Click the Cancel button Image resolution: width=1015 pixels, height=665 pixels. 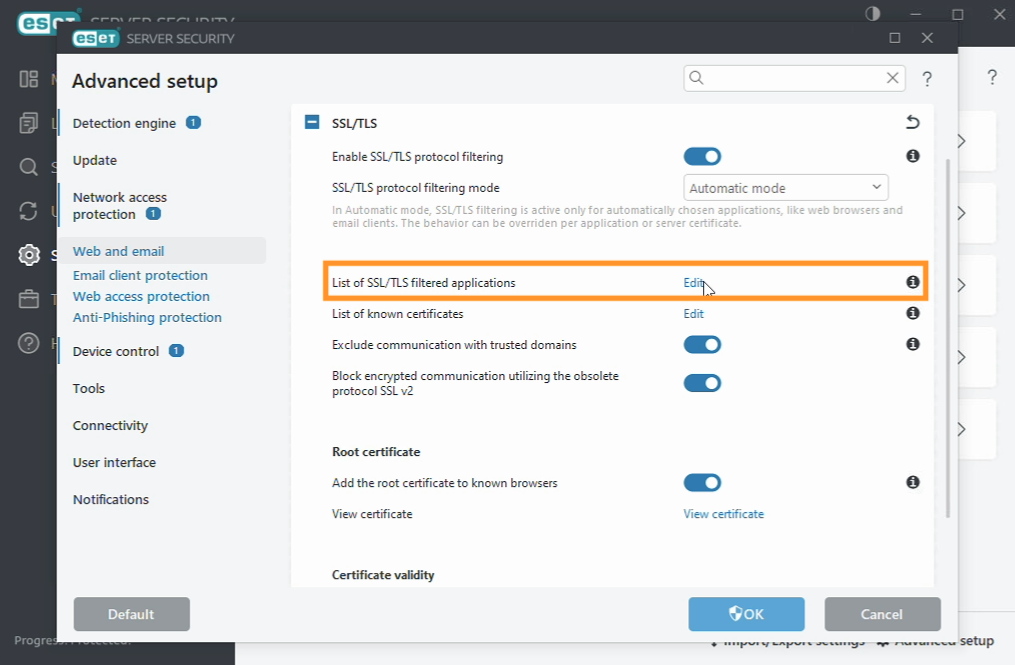click(882, 614)
